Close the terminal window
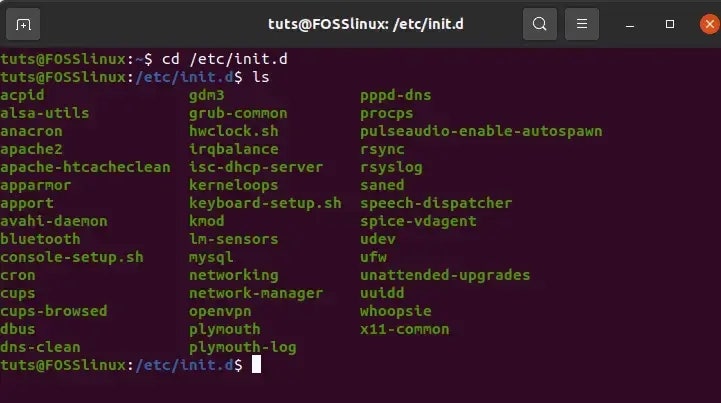This screenshot has width=721, height=403. coord(710,24)
